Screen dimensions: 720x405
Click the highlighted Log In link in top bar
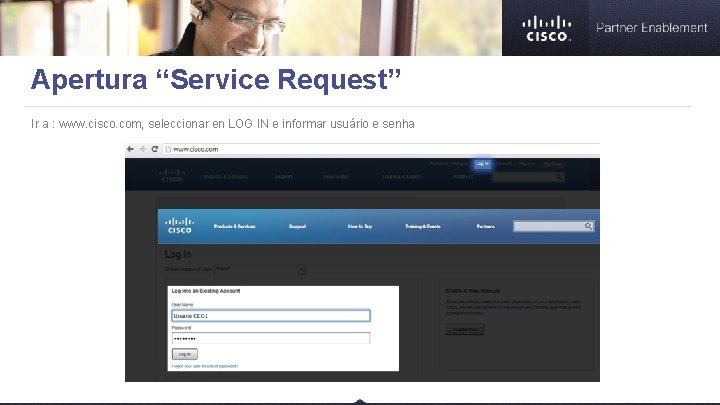(483, 164)
